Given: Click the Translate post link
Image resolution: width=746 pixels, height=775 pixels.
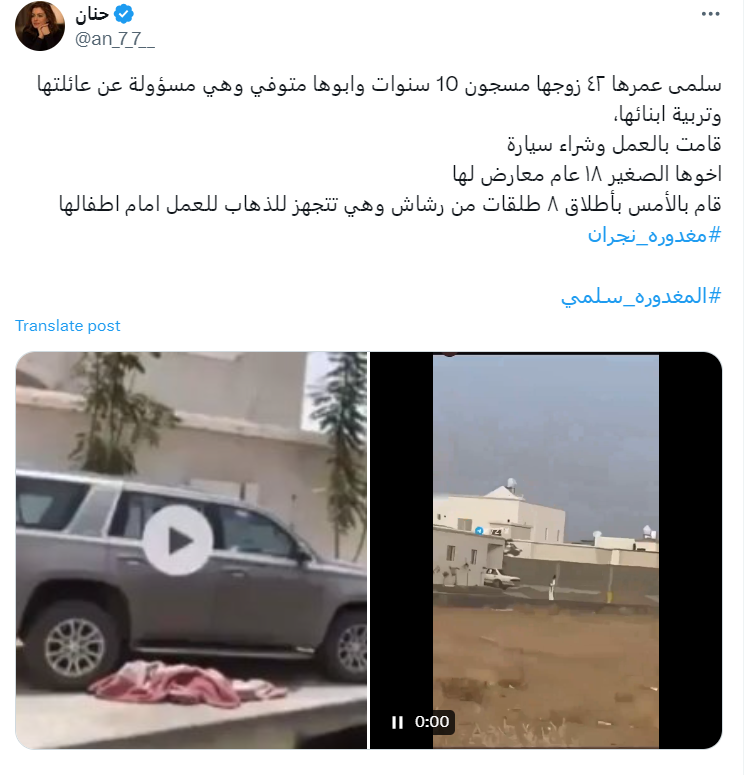Looking at the screenshot, I should click(67, 326).
